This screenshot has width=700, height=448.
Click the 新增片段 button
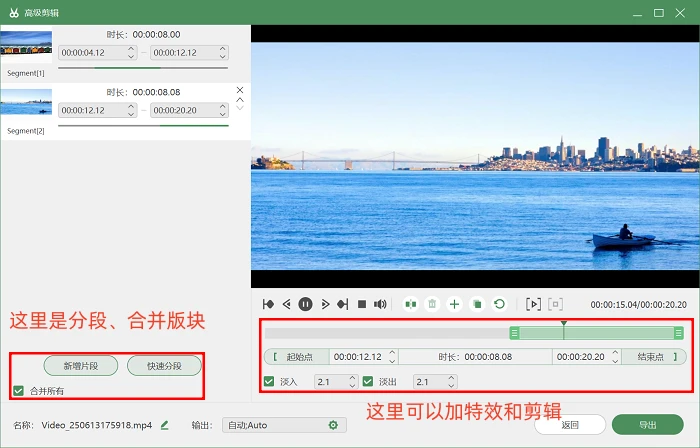[x=81, y=366]
